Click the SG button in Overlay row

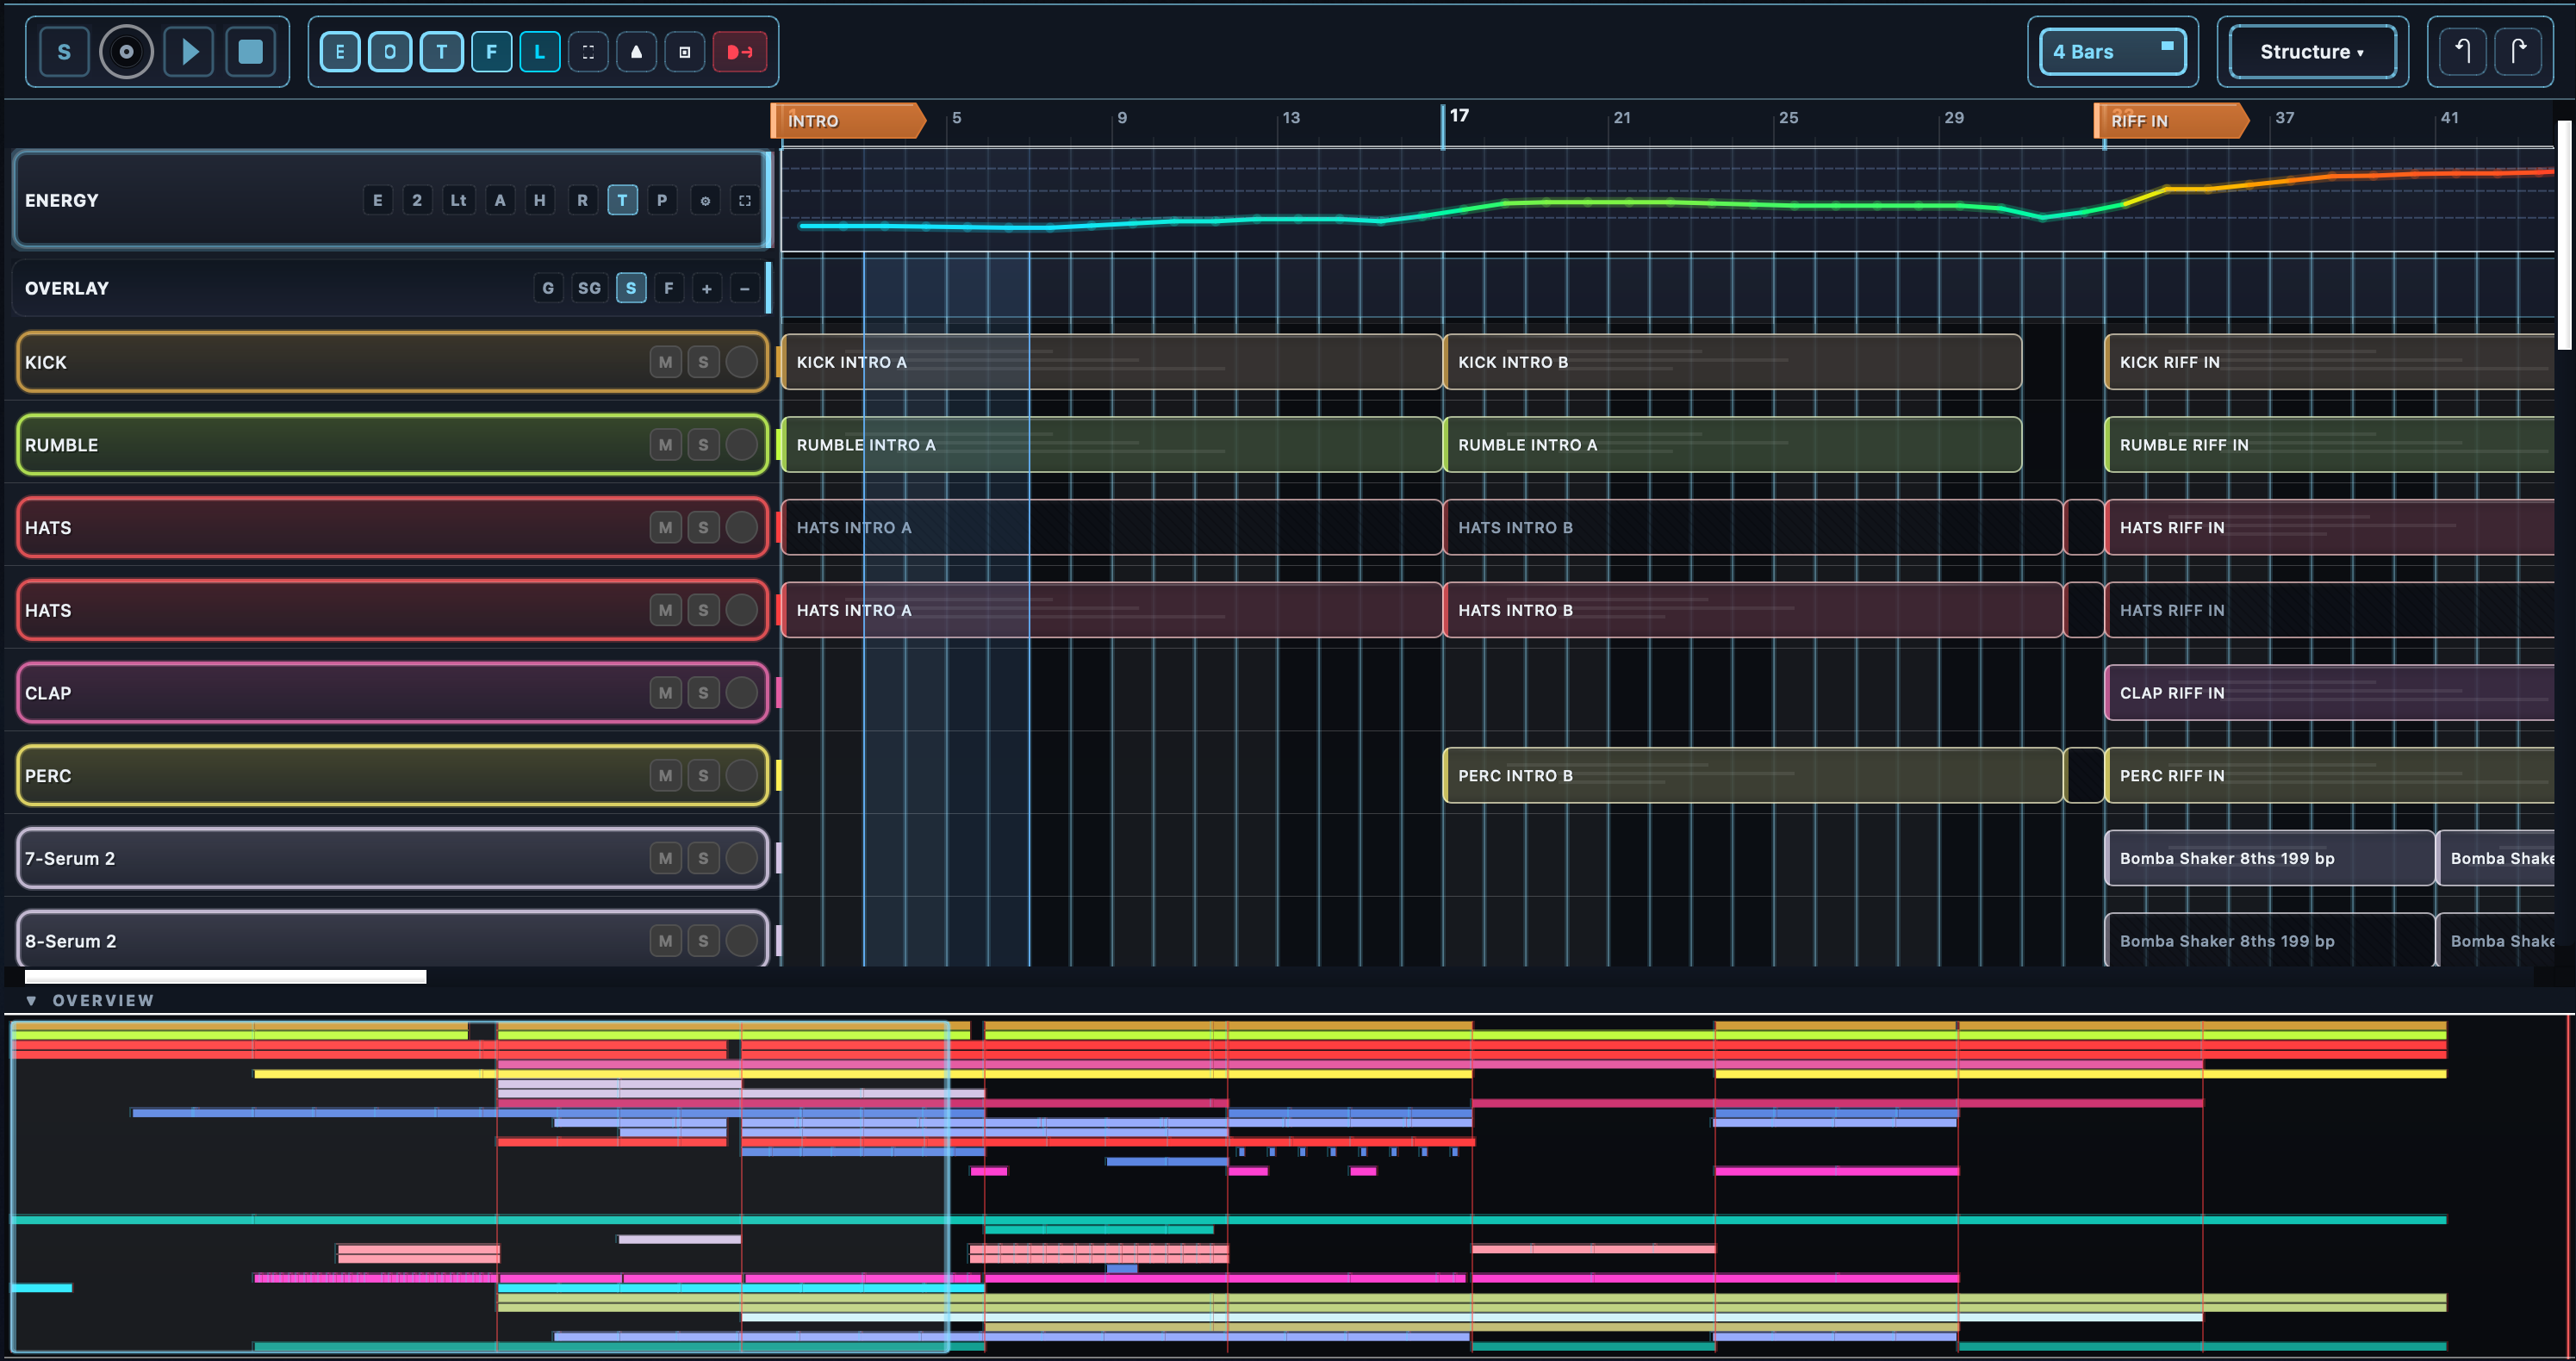(x=590, y=288)
